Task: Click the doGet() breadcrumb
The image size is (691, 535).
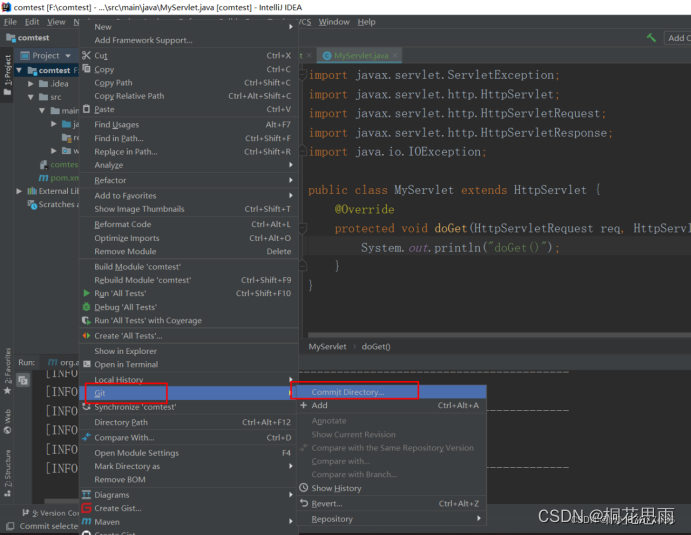Action: point(376,346)
